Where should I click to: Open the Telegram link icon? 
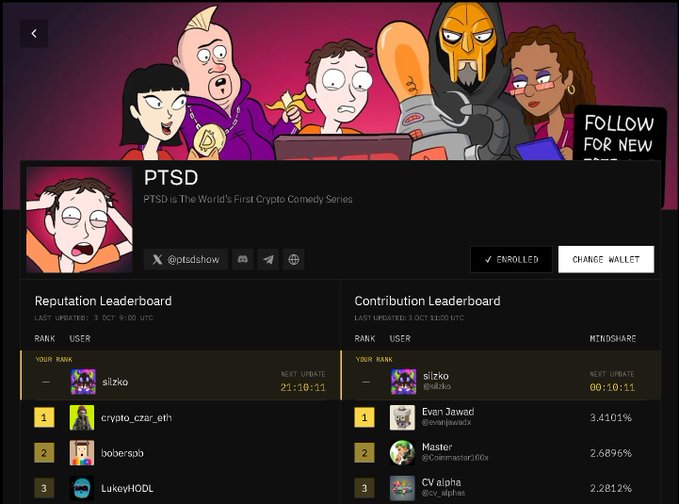pyautogui.click(x=268, y=259)
